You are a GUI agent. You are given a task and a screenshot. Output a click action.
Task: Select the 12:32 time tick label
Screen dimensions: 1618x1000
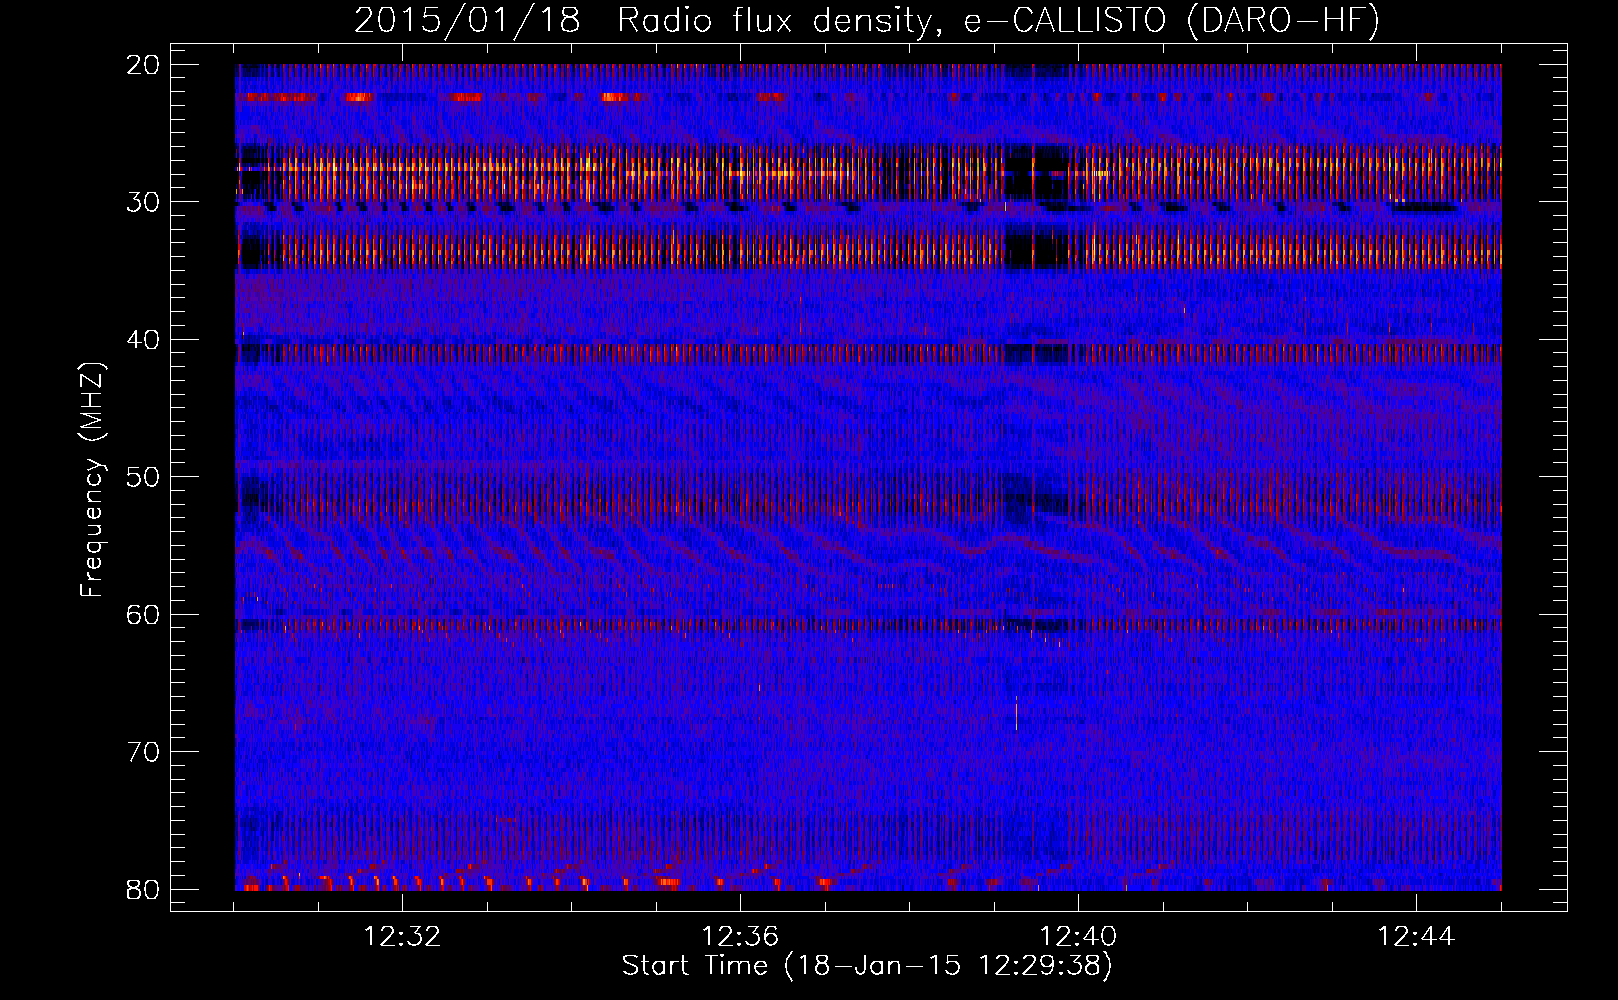click(402, 937)
